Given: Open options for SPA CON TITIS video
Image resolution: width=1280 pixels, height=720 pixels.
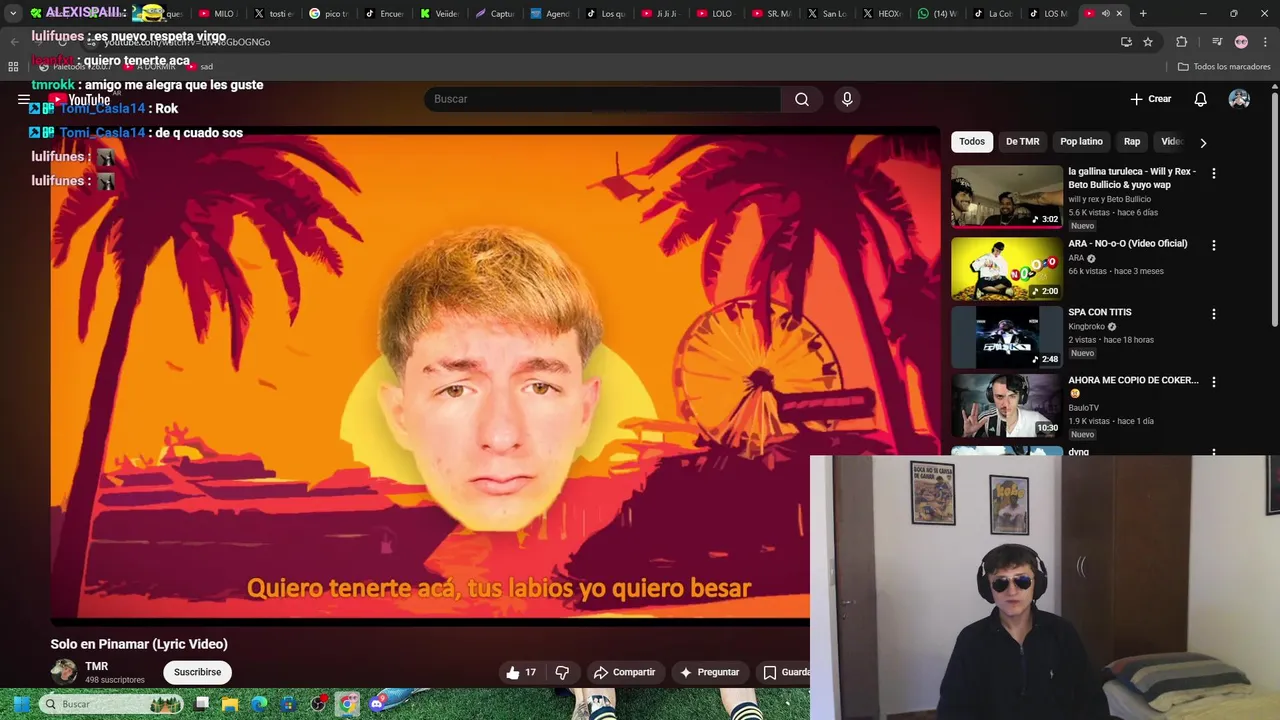Looking at the screenshot, I should 1213,314.
